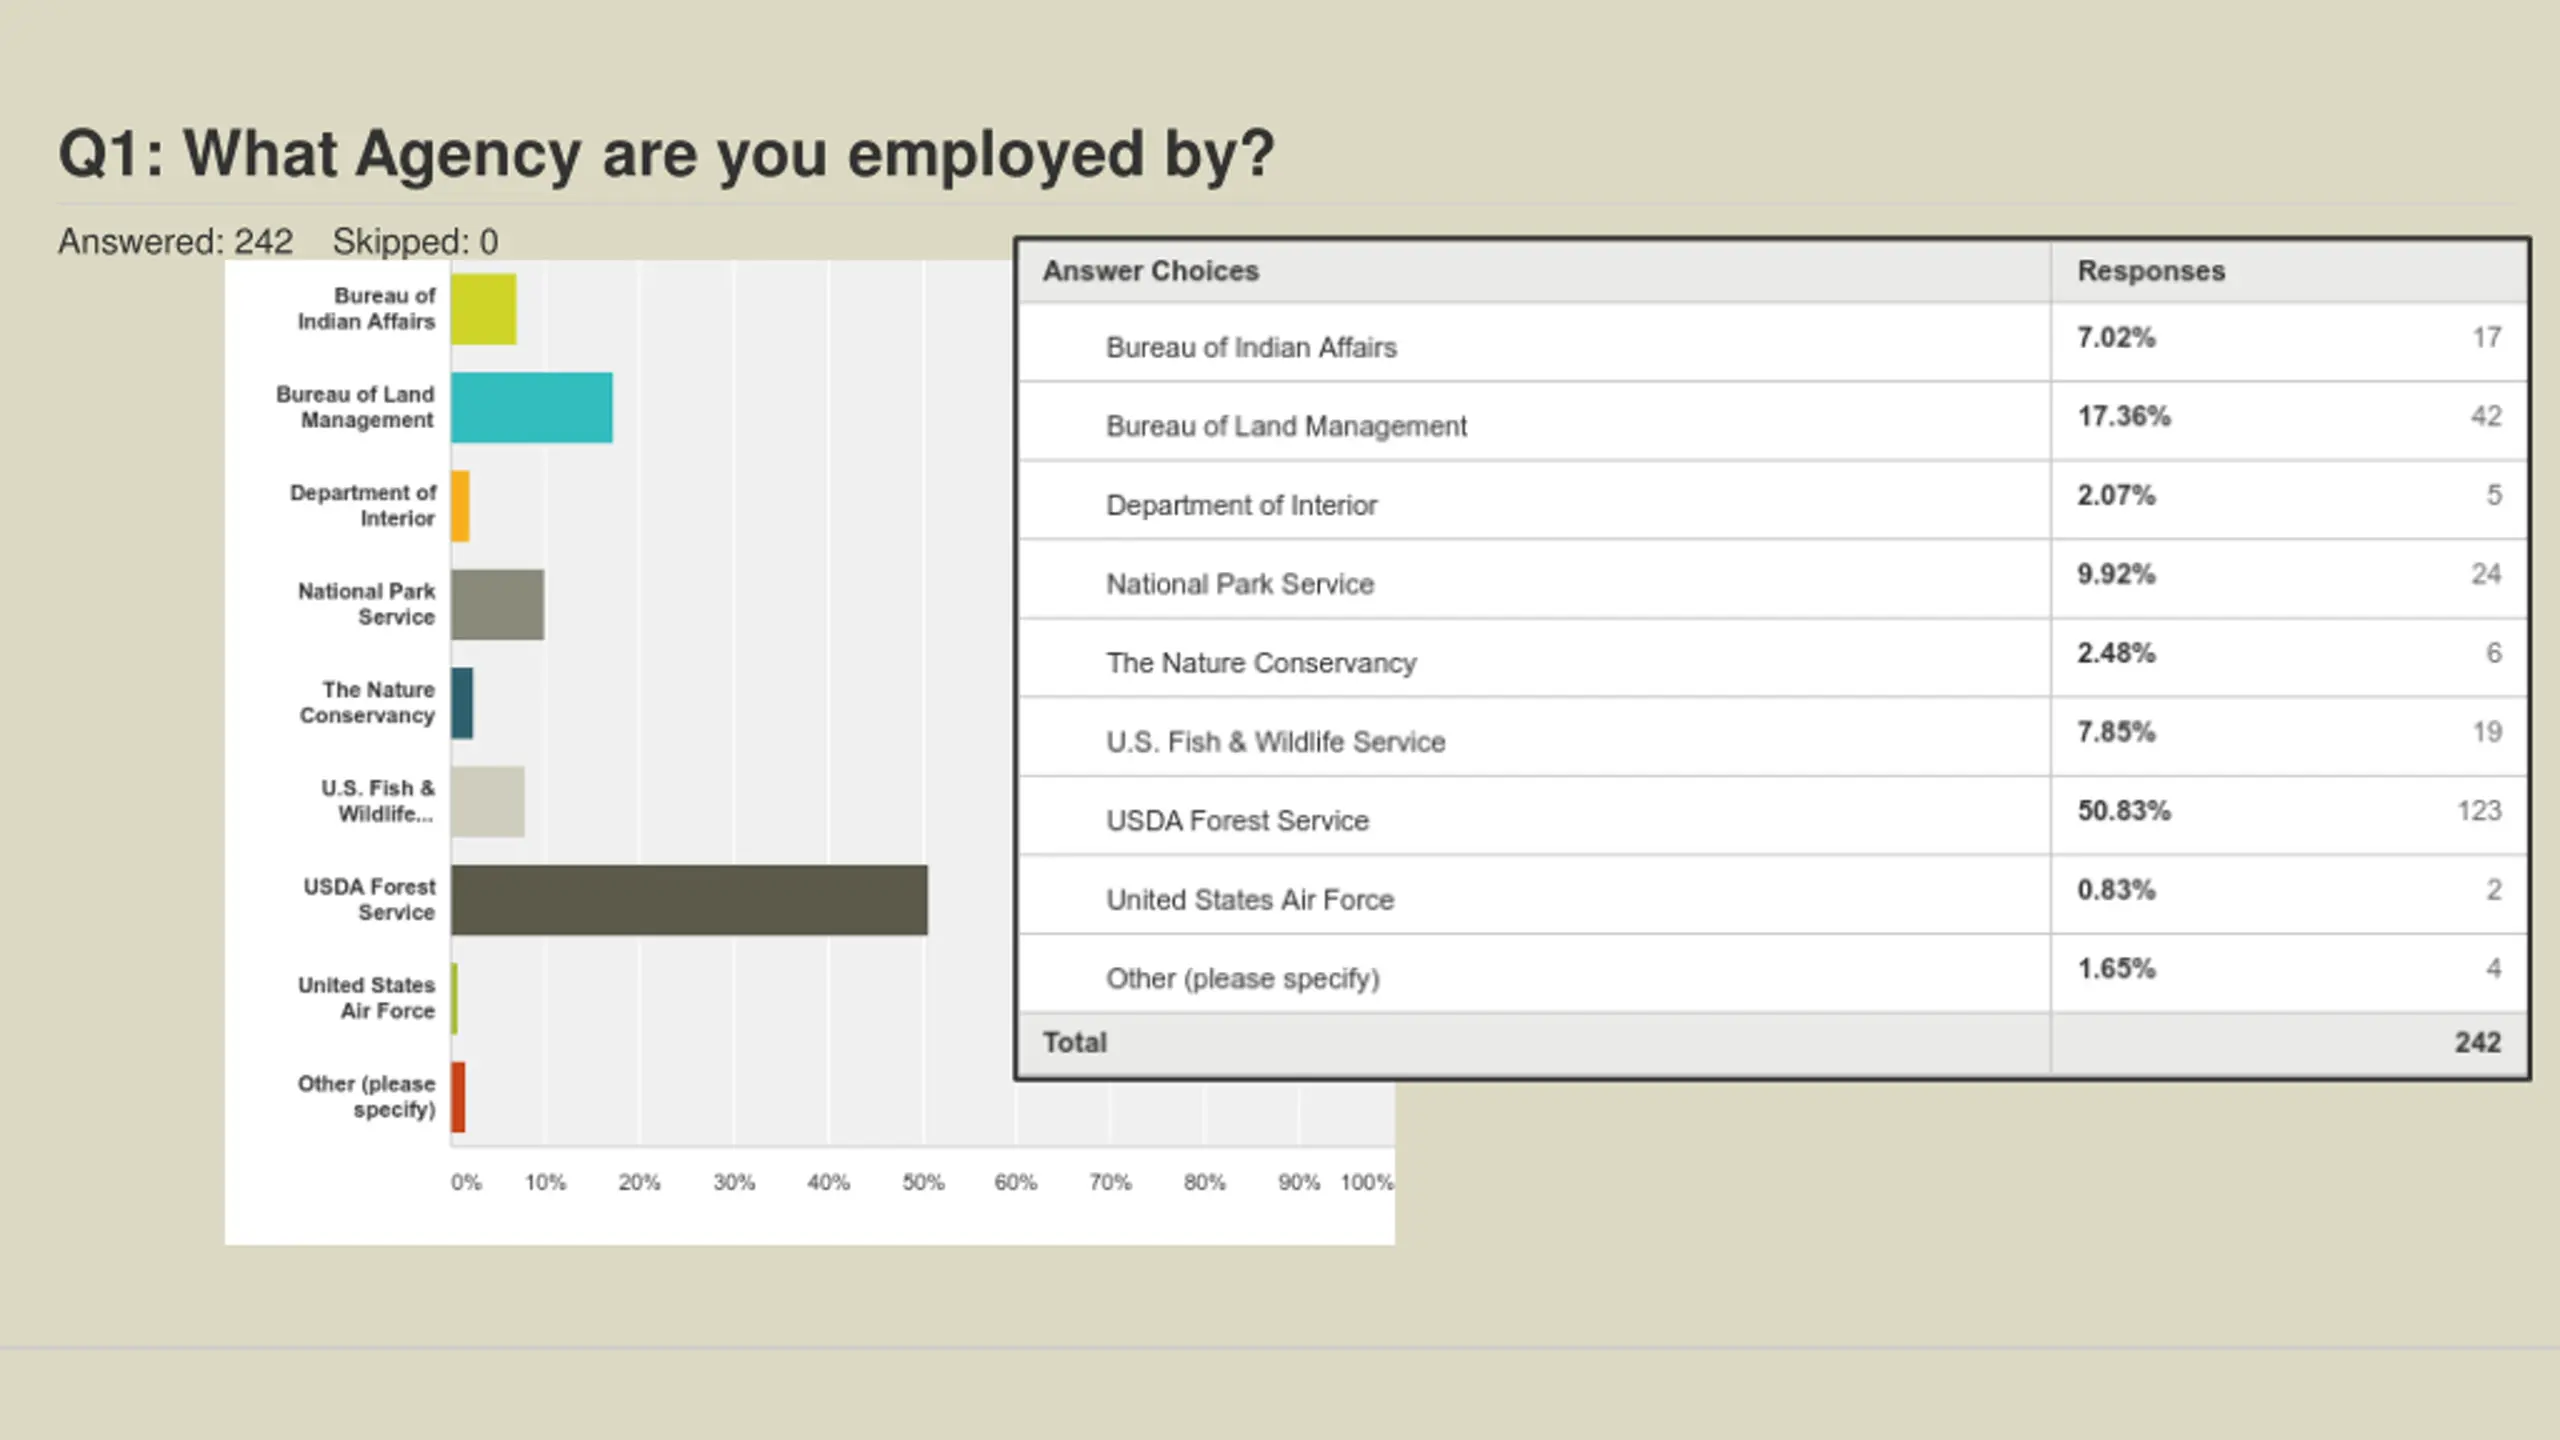Click the dark USDA Forest Service bar
The height and width of the screenshot is (1440, 2560).
(x=689, y=900)
